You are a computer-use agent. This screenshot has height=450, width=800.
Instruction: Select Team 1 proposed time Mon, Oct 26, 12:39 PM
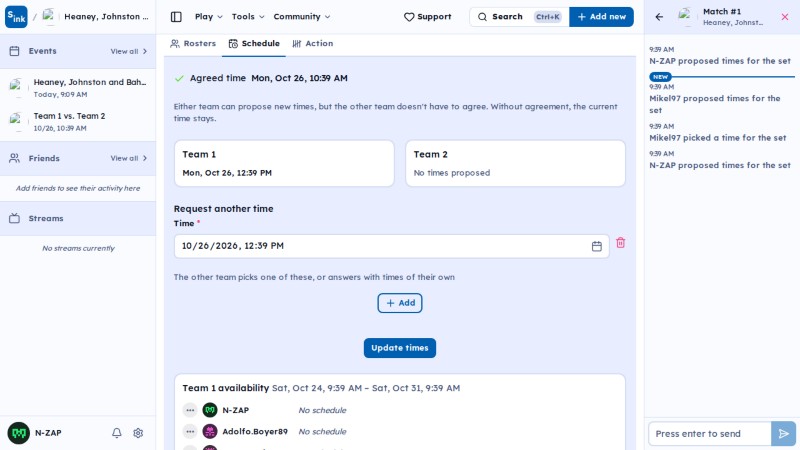227,173
